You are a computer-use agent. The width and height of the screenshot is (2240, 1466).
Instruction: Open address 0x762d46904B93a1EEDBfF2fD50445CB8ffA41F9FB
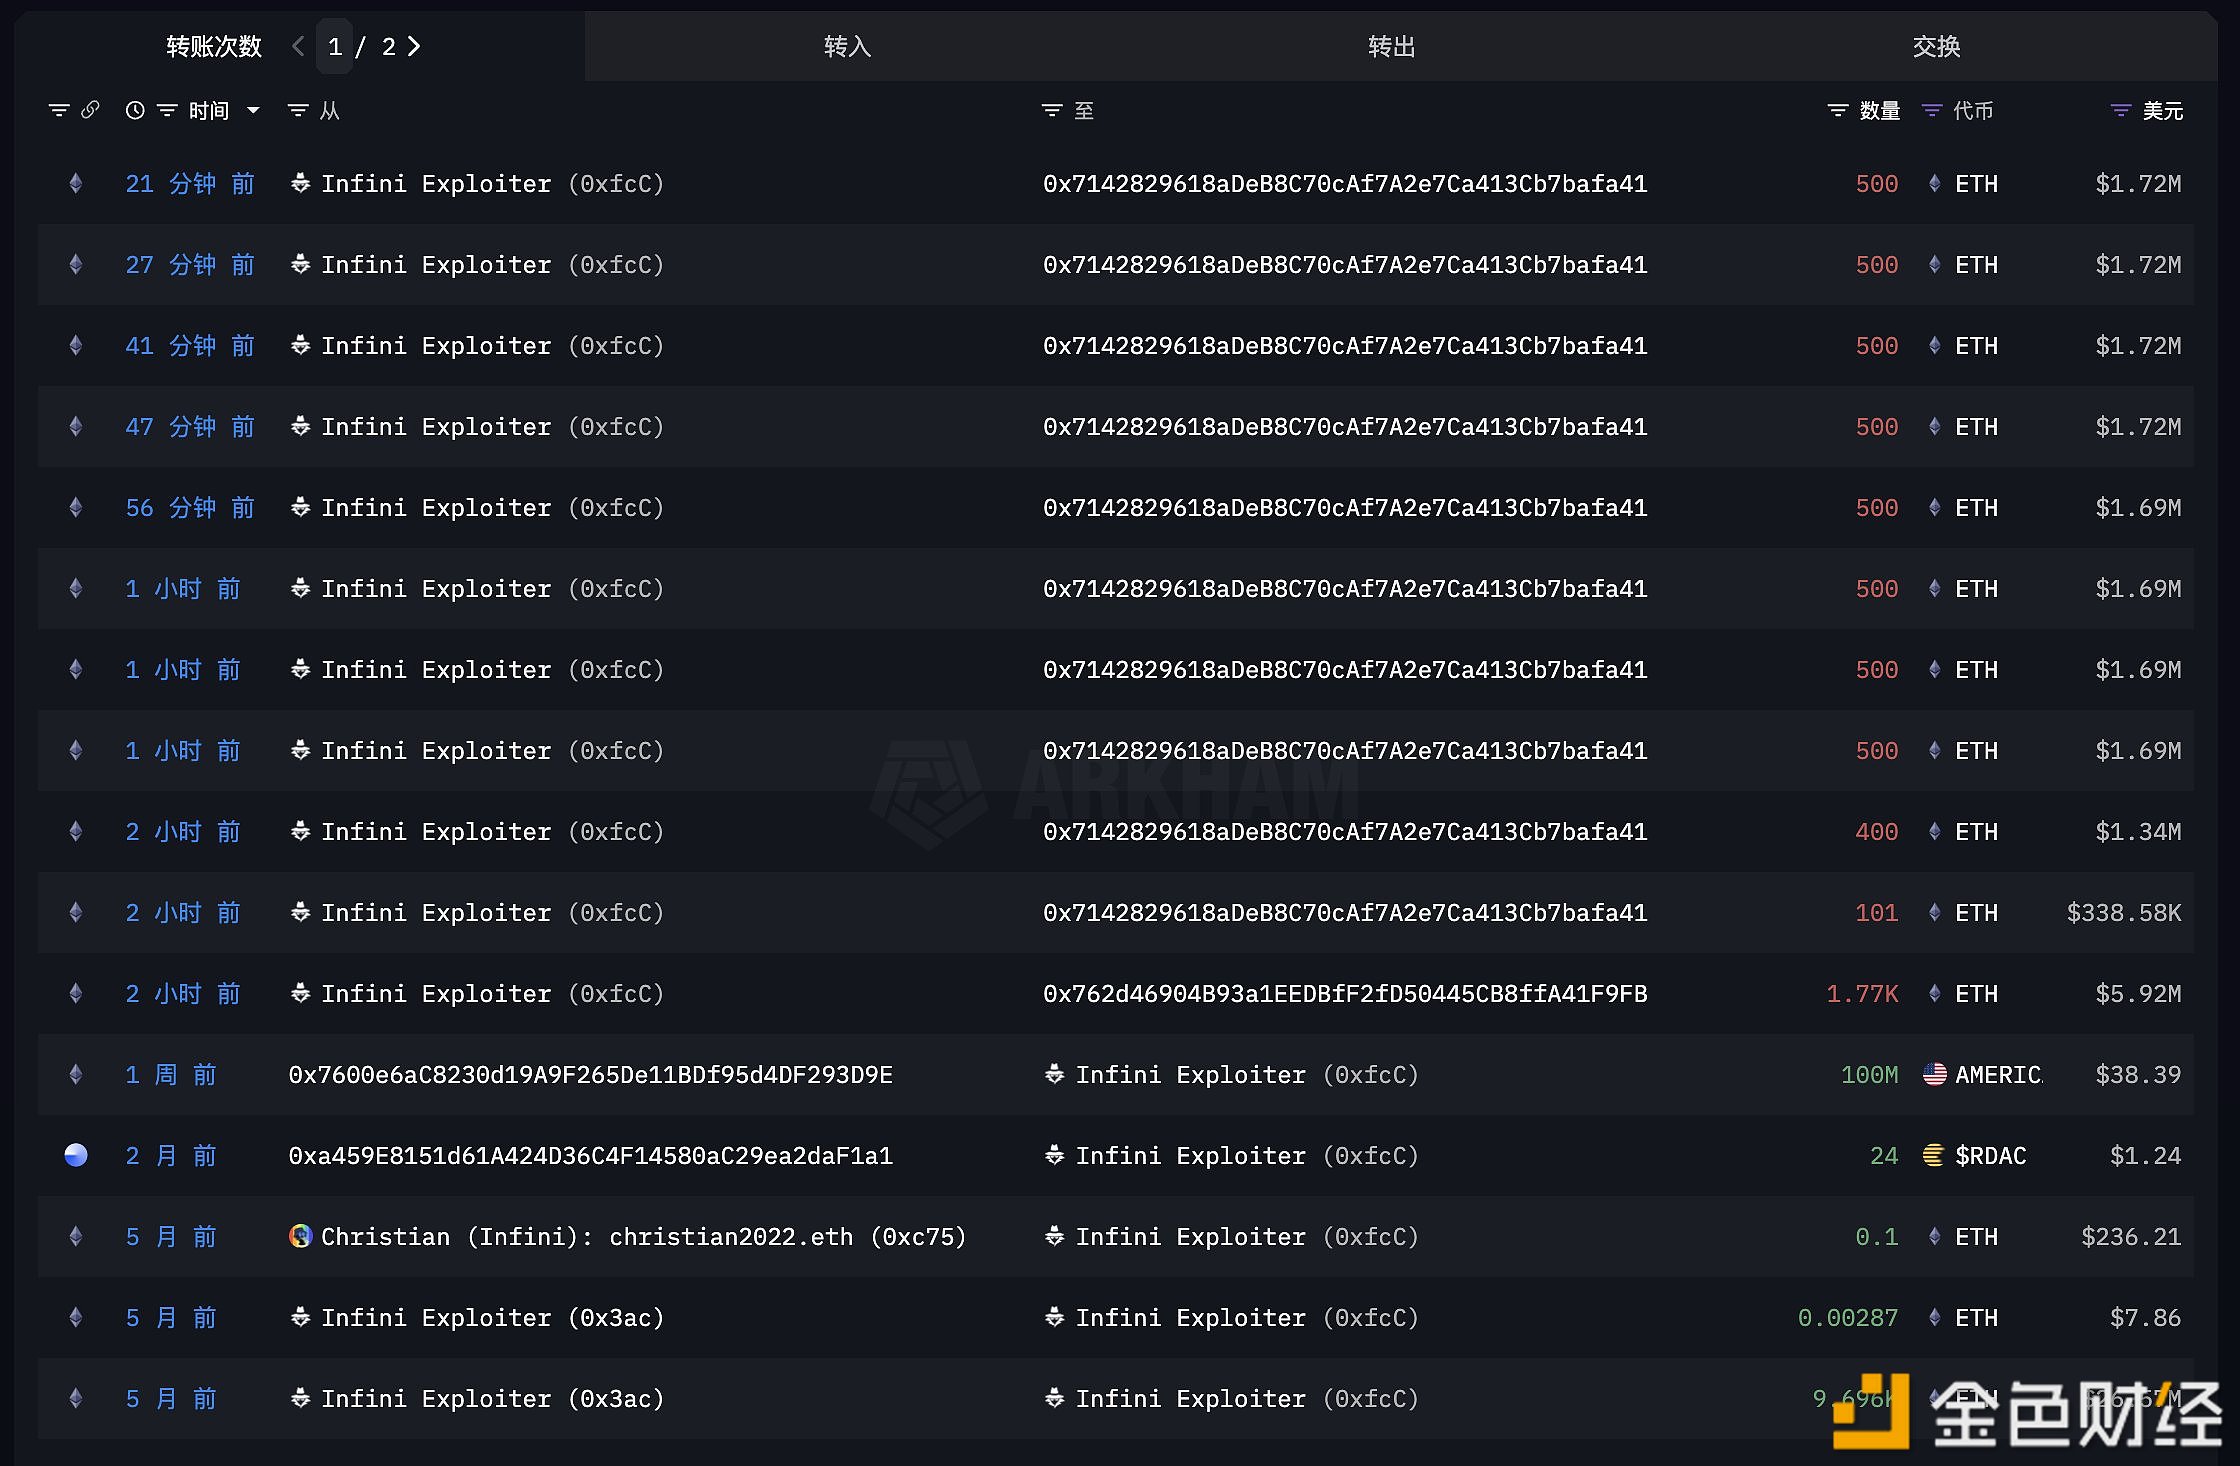[1344, 994]
